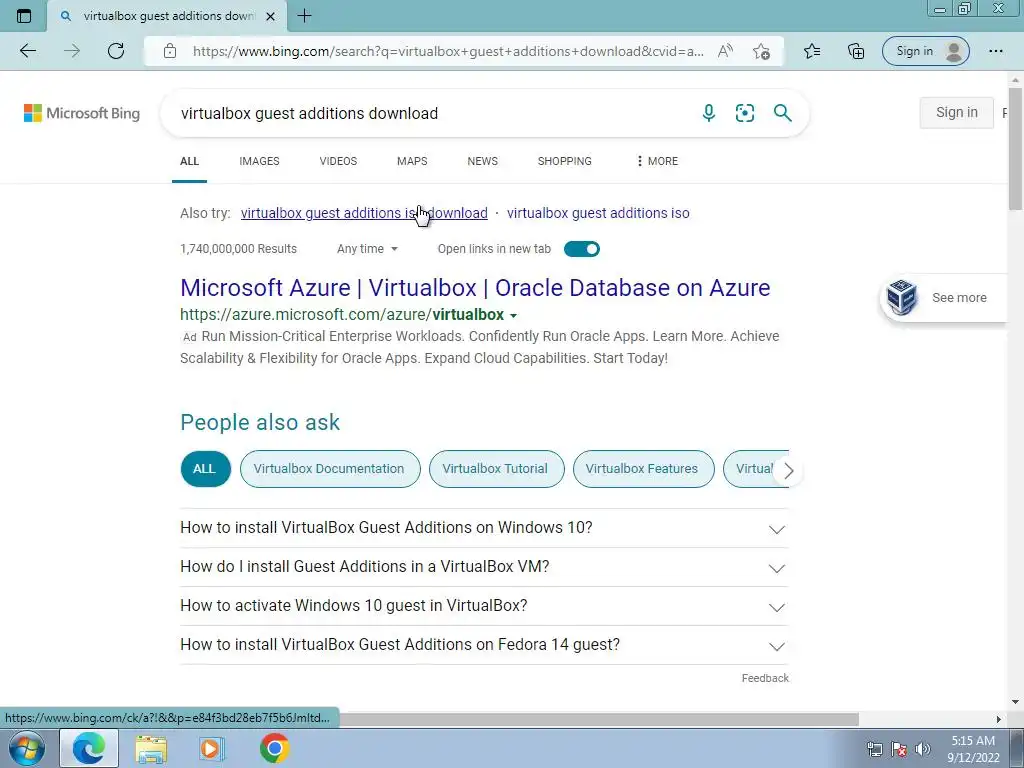Click the Feedback link
The height and width of the screenshot is (768, 1024).
tap(765, 678)
